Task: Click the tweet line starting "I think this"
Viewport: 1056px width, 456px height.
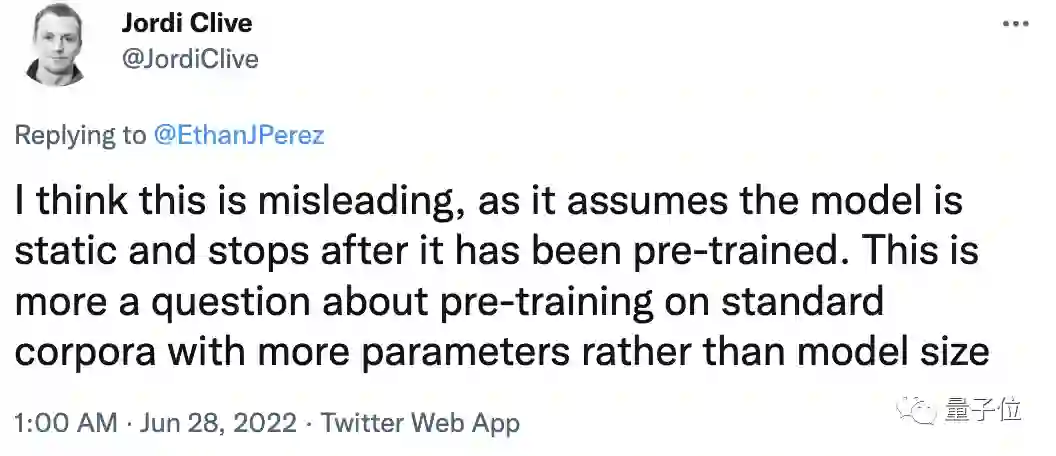Action: click(x=490, y=201)
